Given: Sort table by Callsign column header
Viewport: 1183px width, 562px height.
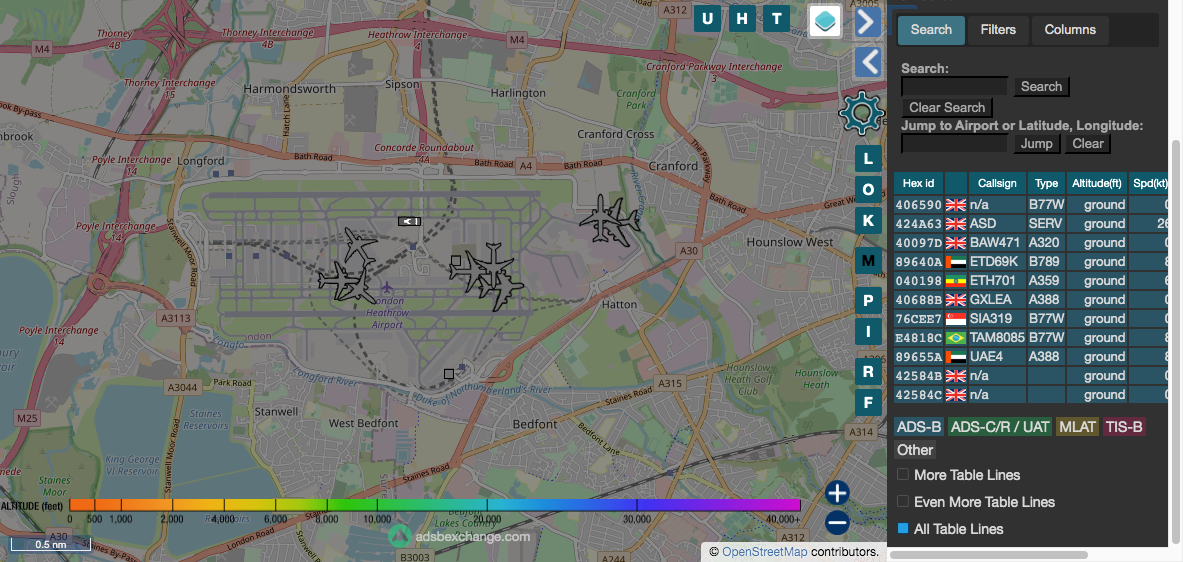Looking at the screenshot, I should pos(997,183).
